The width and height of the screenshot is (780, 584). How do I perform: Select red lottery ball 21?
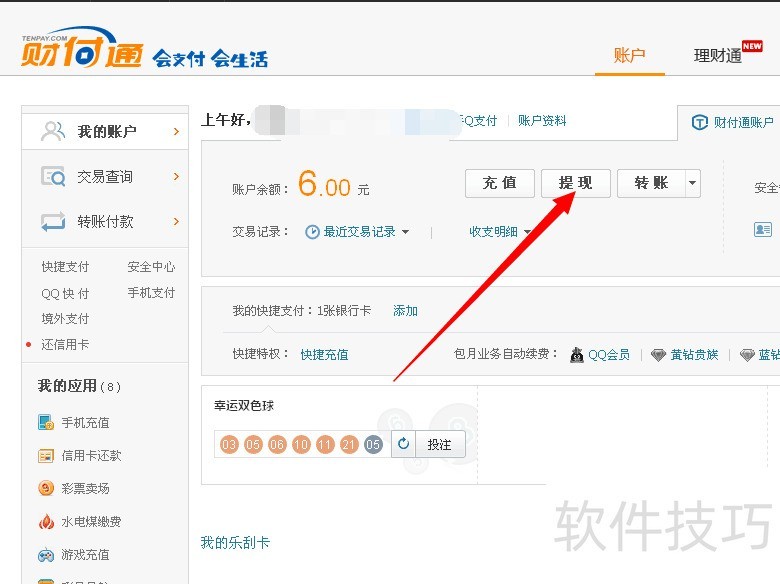click(x=349, y=444)
